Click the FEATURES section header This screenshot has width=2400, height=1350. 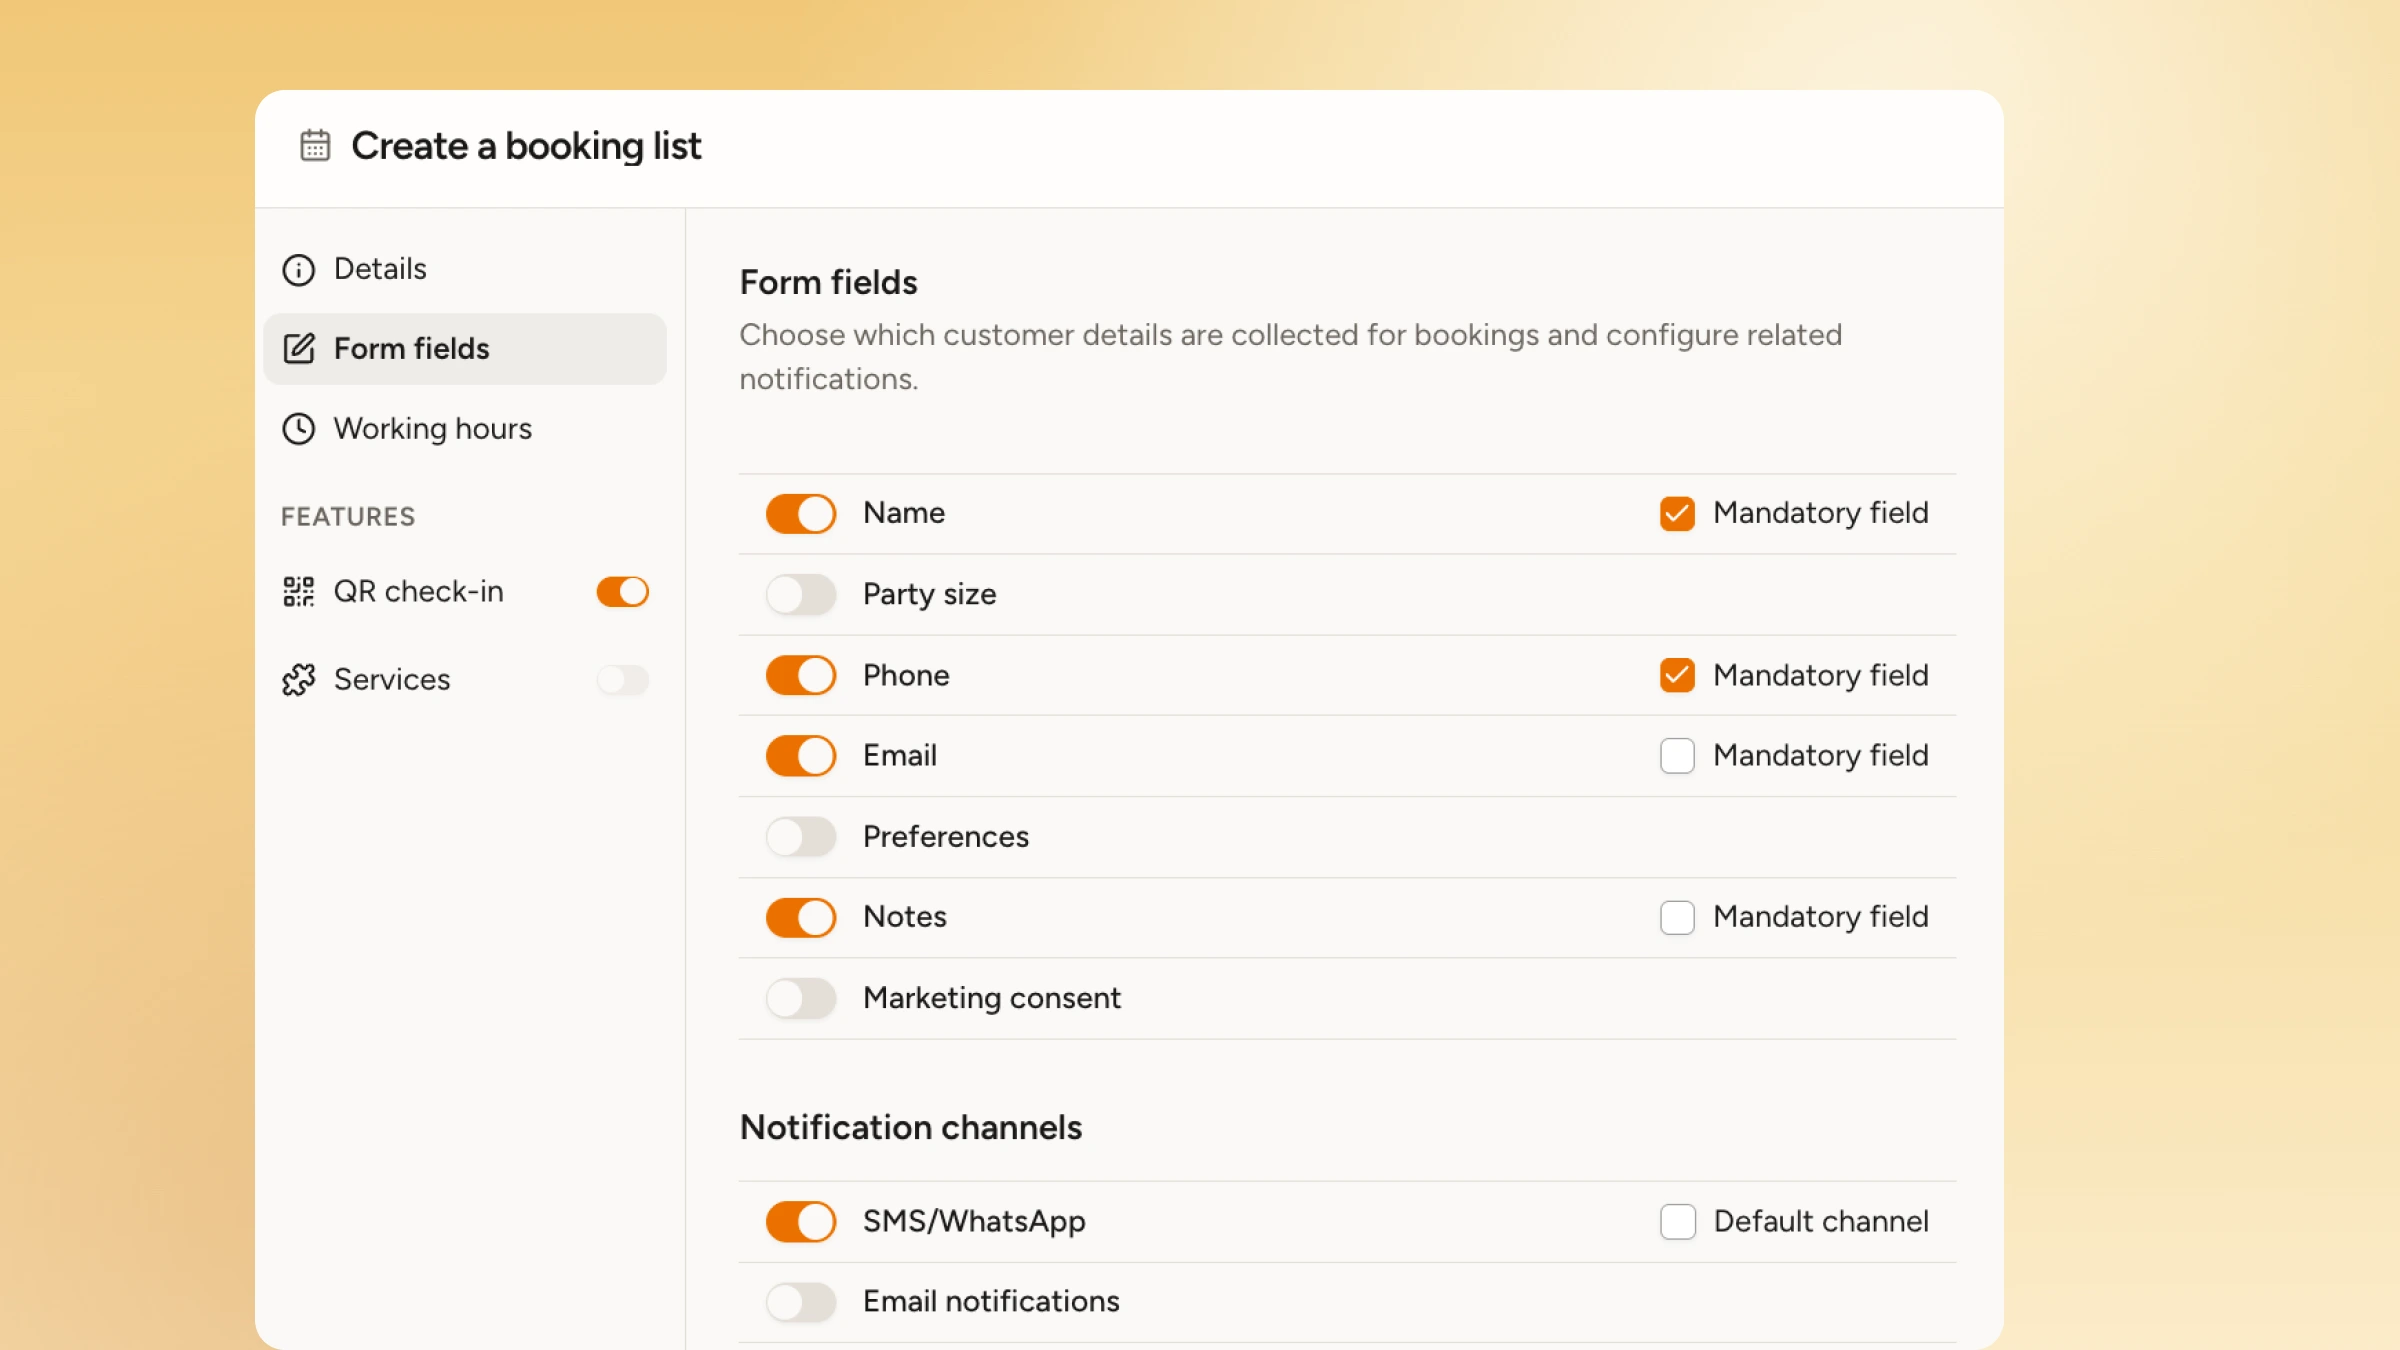348,516
